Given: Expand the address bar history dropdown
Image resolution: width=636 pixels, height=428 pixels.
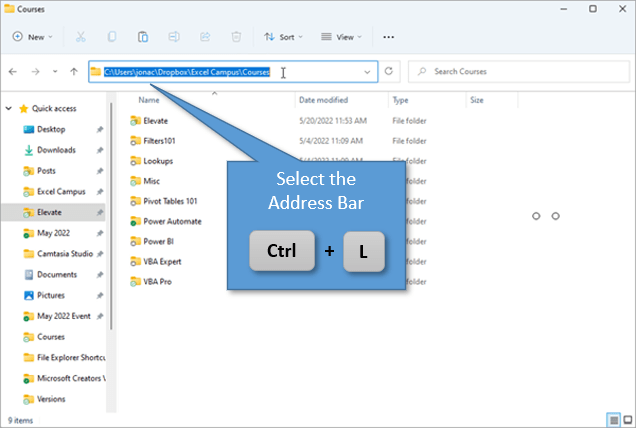Looking at the screenshot, I should (368, 72).
